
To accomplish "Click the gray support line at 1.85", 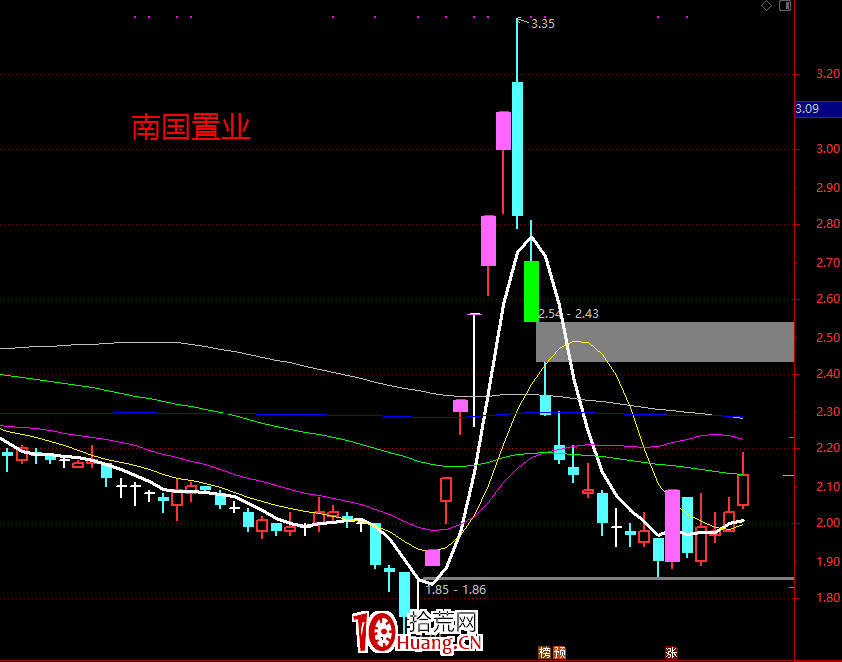I will click(x=608, y=578).
